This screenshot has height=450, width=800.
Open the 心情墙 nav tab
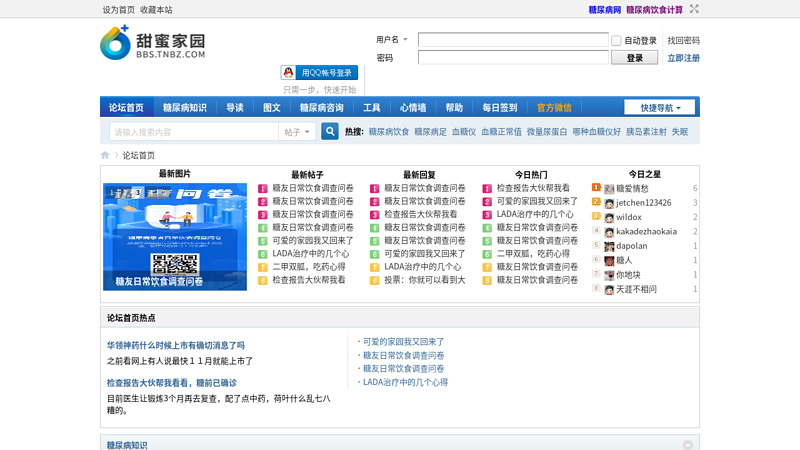(x=413, y=108)
